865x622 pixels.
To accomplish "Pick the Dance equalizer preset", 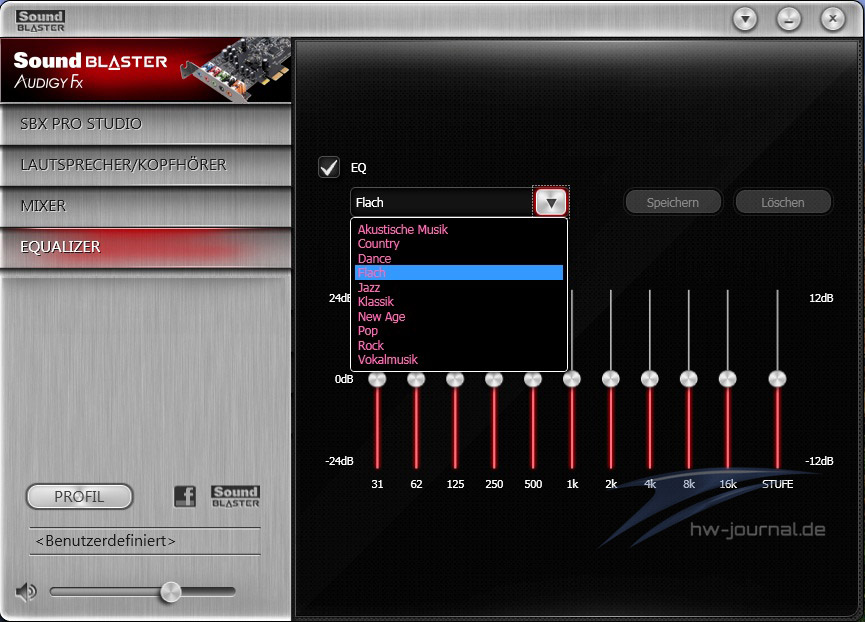I will 458,259.
